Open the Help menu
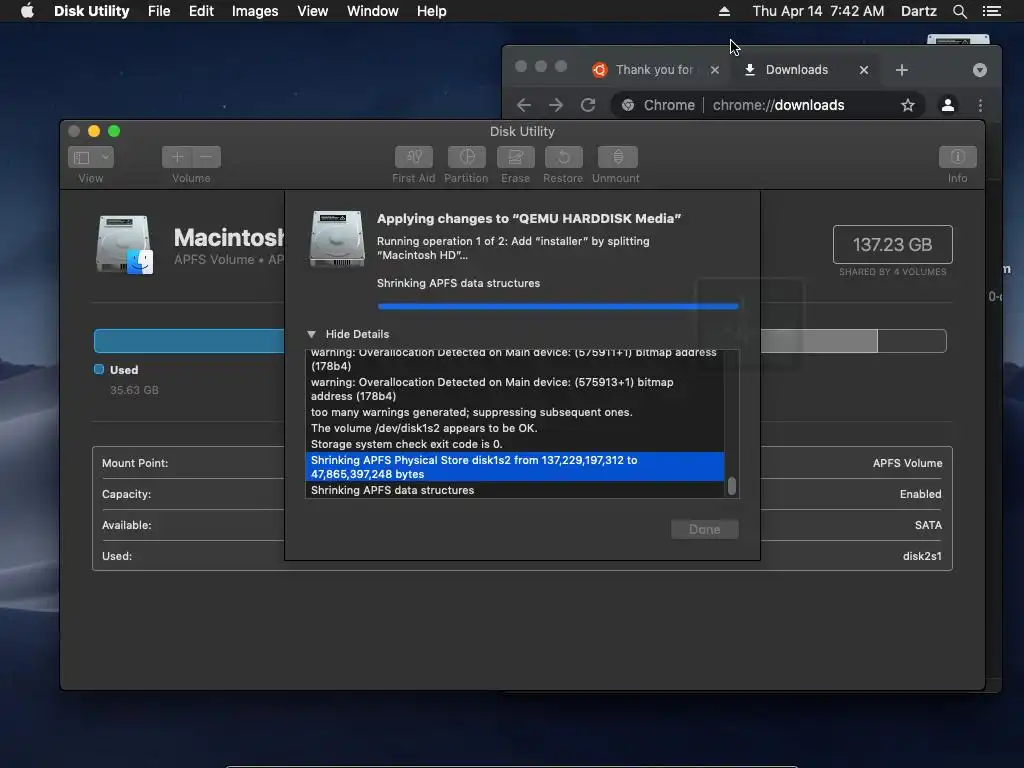This screenshot has height=768, width=1024. pyautogui.click(x=432, y=11)
